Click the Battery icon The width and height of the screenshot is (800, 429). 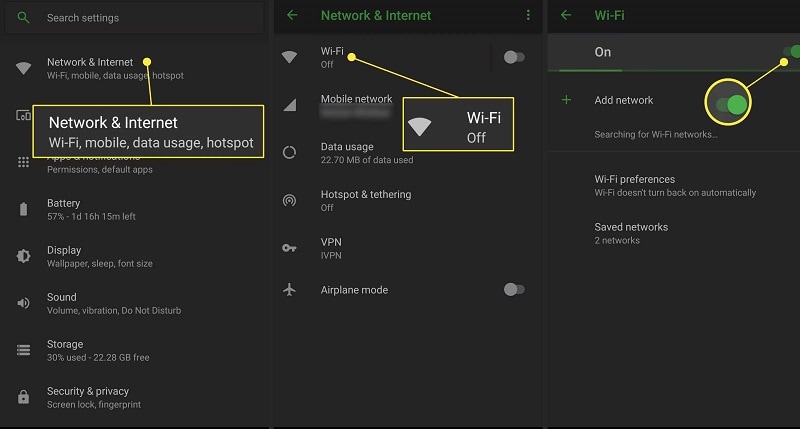24,209
